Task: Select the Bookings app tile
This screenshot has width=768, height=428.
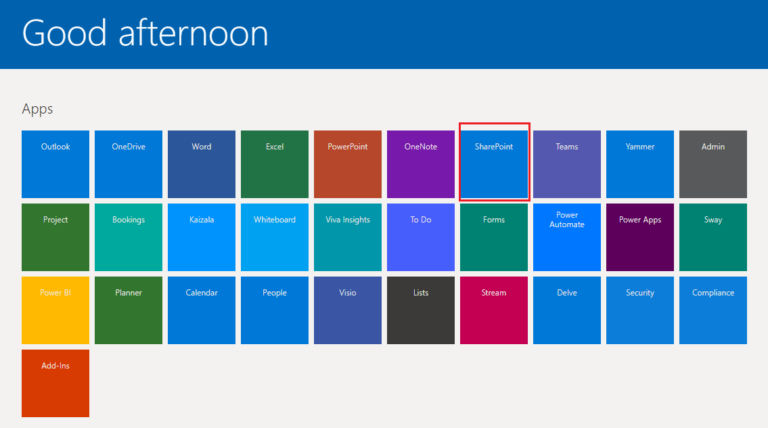Action: pos(128,237)
